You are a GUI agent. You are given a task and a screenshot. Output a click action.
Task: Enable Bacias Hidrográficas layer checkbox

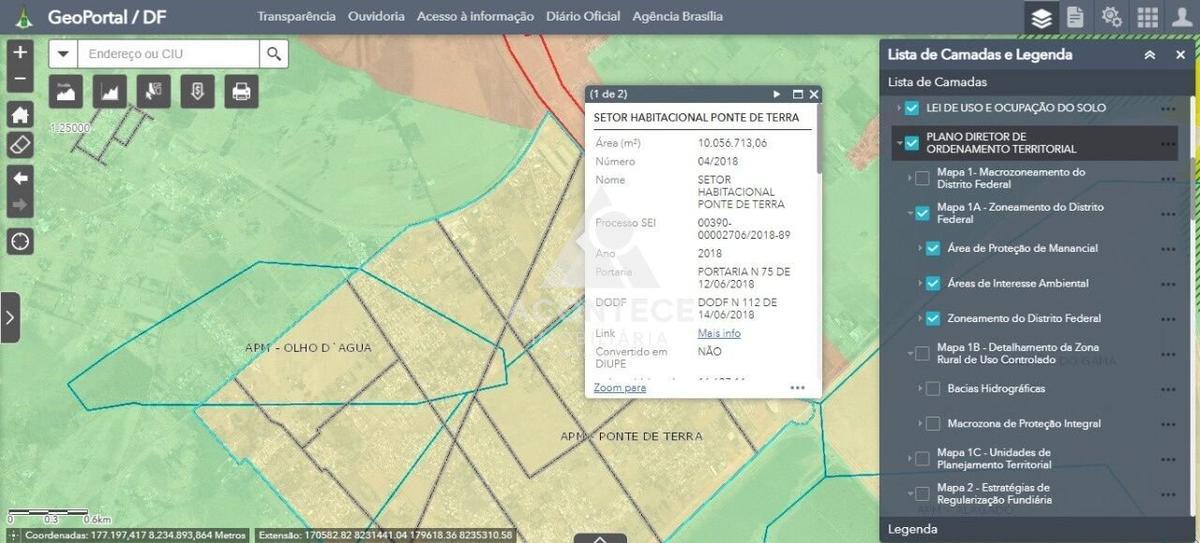tap(932, 388)
